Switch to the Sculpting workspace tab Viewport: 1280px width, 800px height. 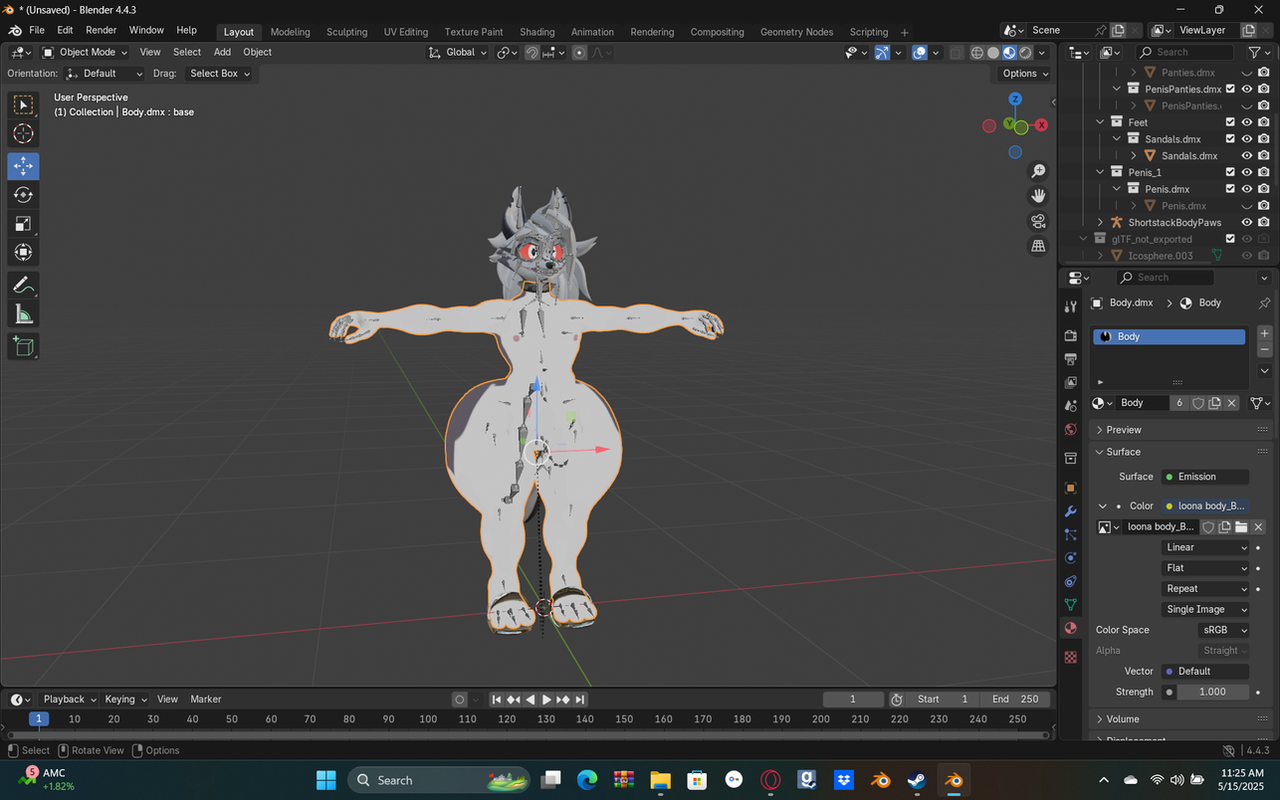coord(347,32)
